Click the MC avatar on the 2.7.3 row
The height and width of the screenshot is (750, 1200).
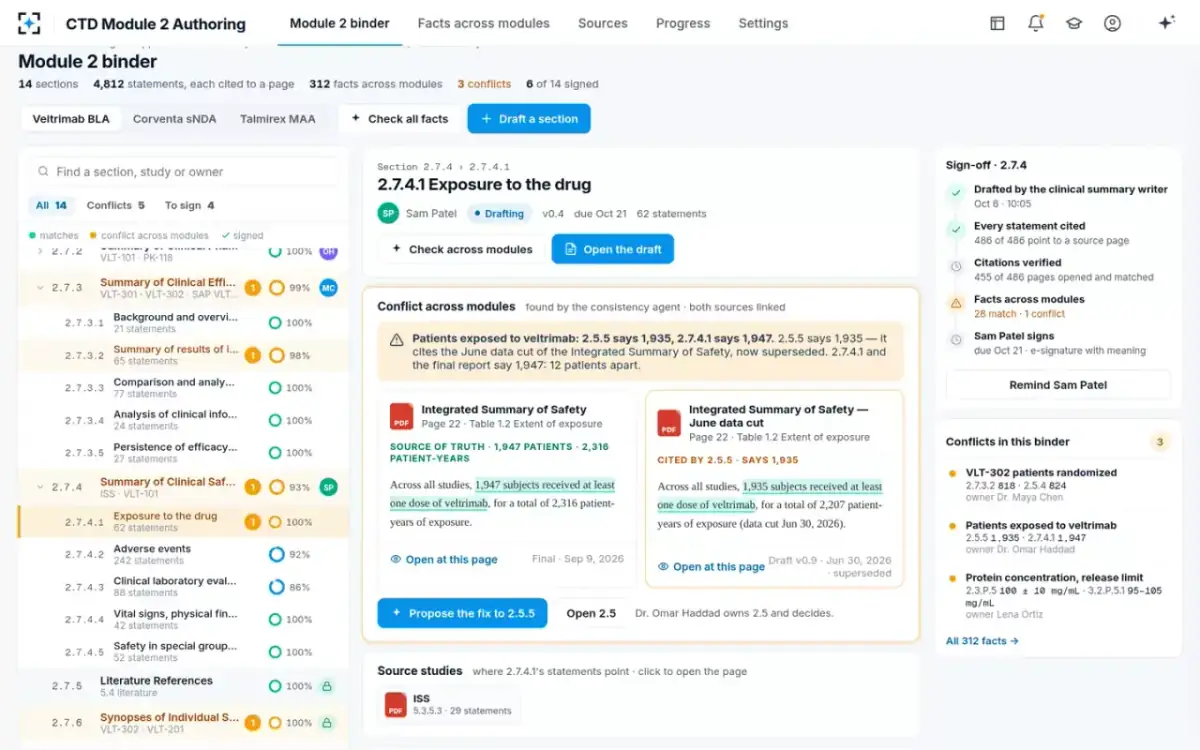(328, 288)
